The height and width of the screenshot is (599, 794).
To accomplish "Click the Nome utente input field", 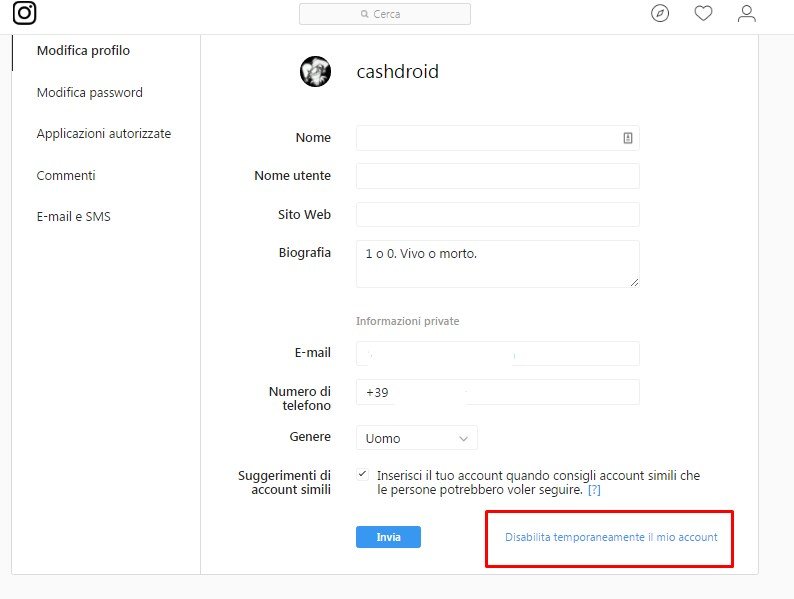I will [x=497, y=176].
